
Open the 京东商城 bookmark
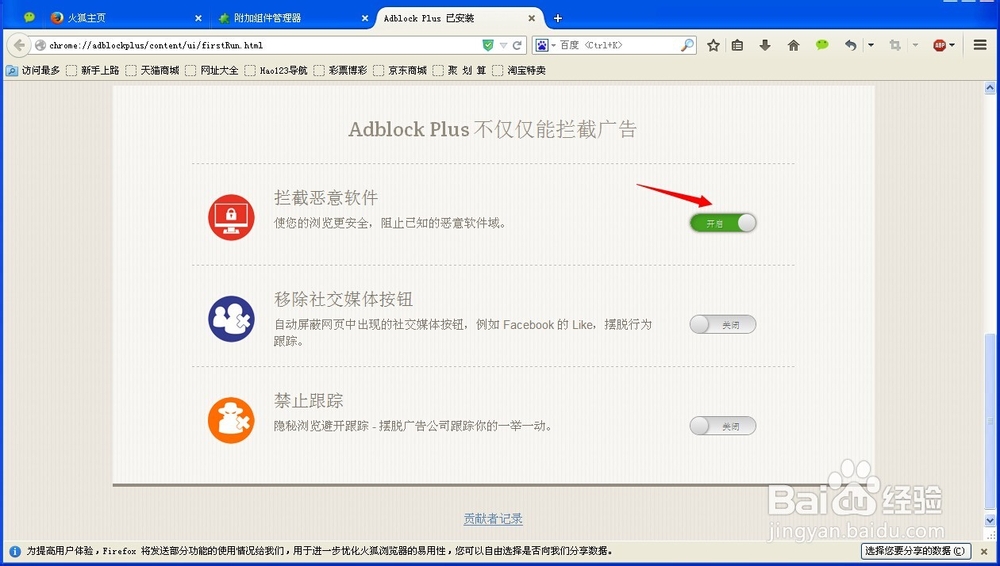(401, 70)
